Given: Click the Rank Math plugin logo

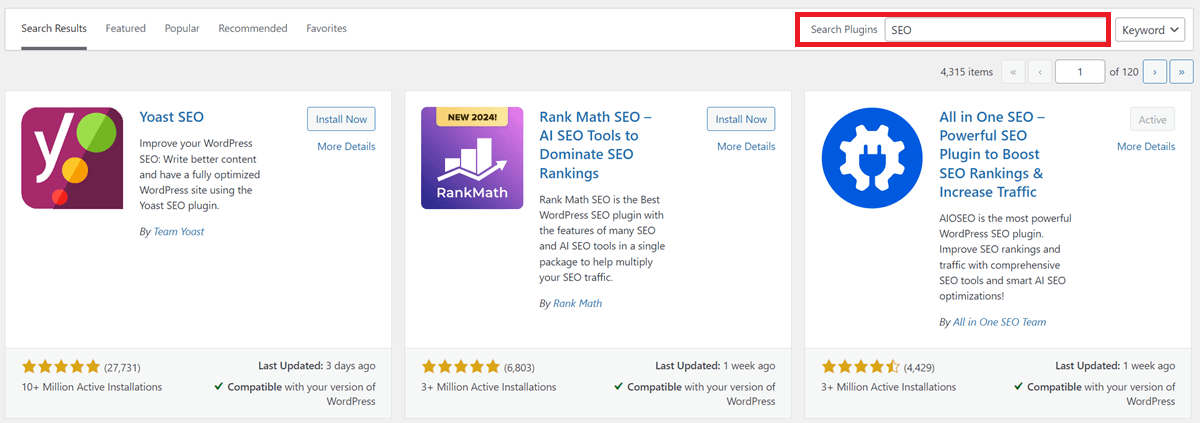Looking at the screenshot, I should [472, 158].
